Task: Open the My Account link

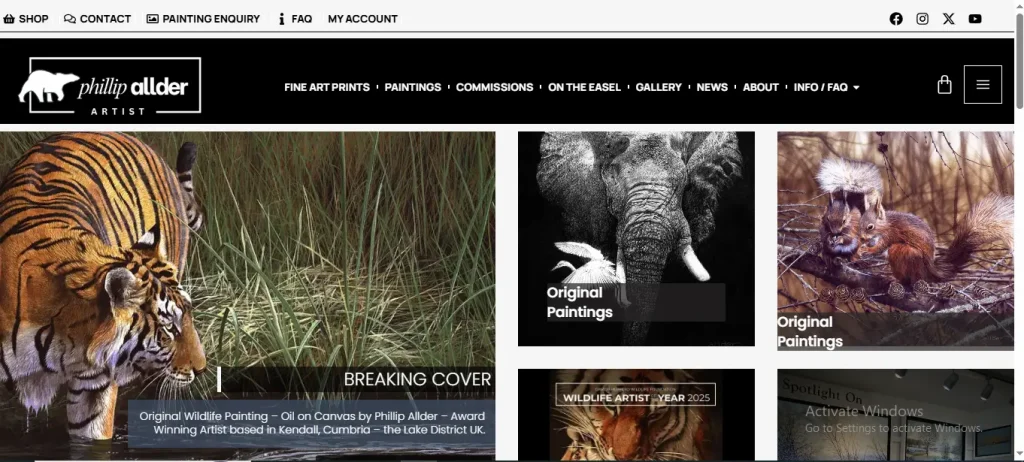Action: coord(362,18)
